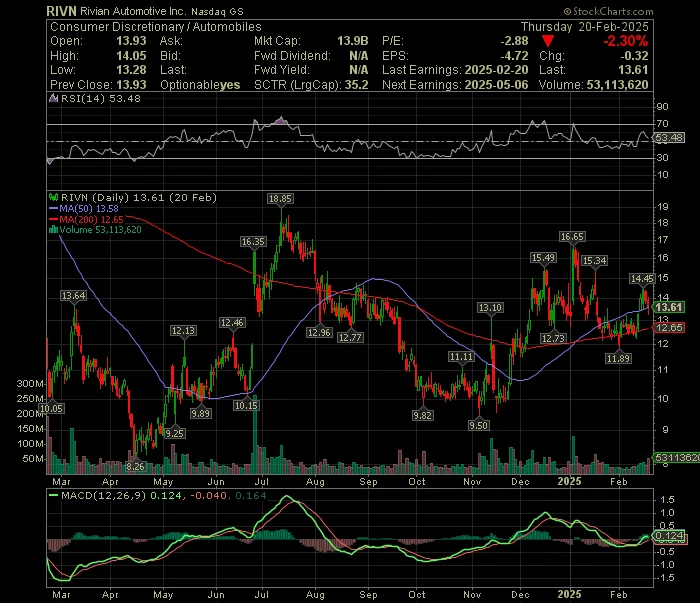Click the RSI(14) indicator icon
This screenshot has height=603, width=700.
coord(54,98)
